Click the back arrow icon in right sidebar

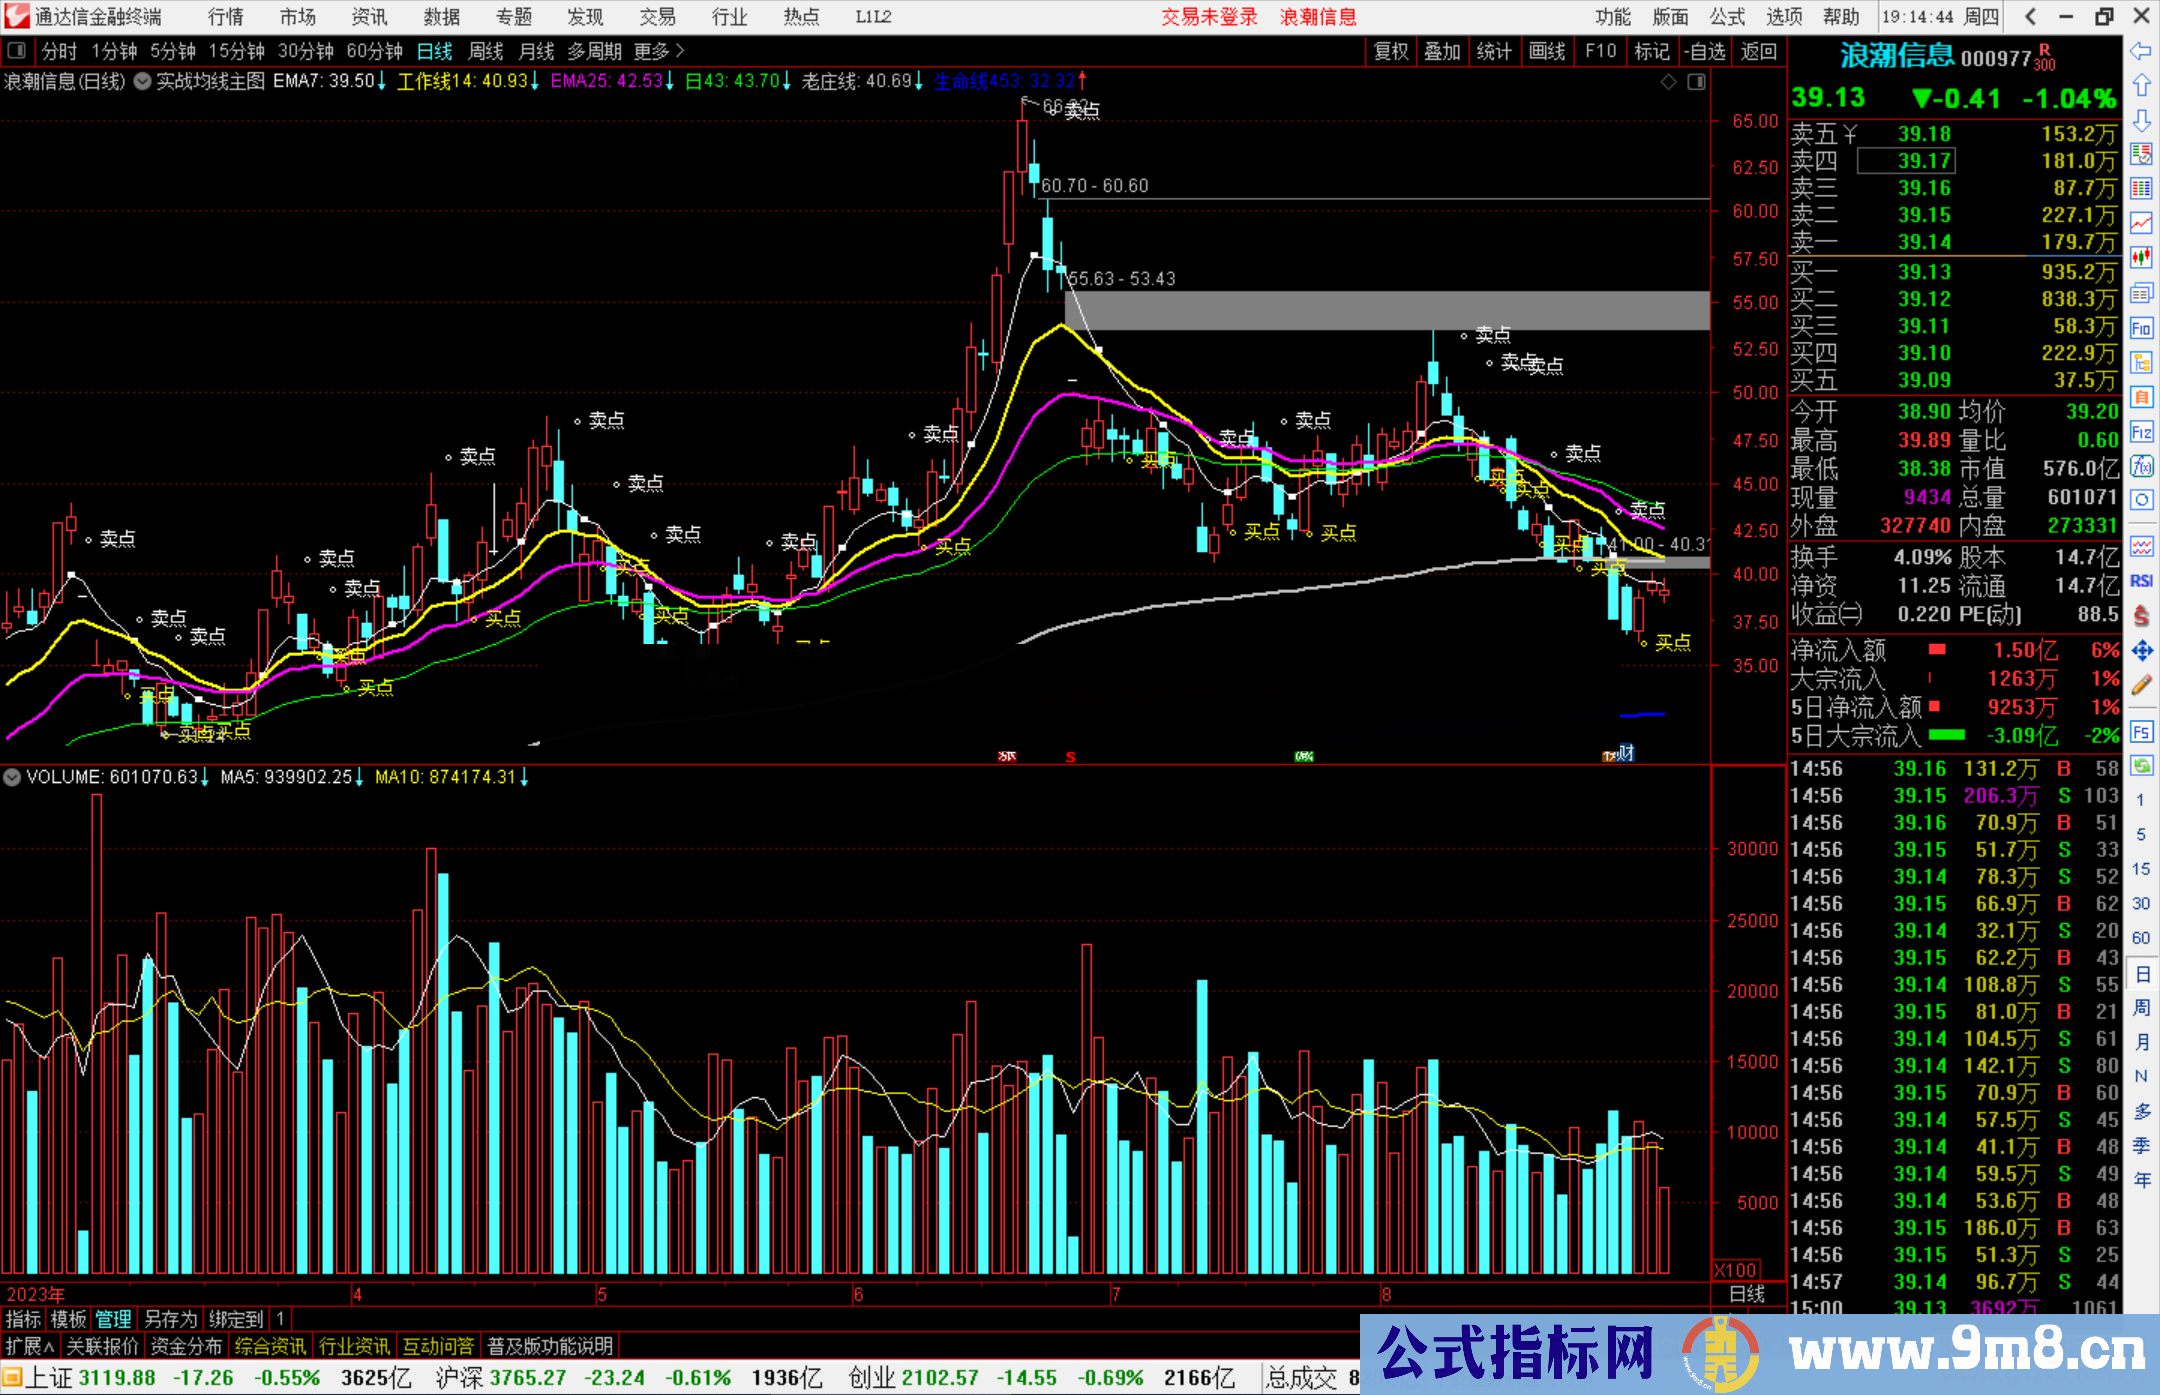coord(2141,51)
